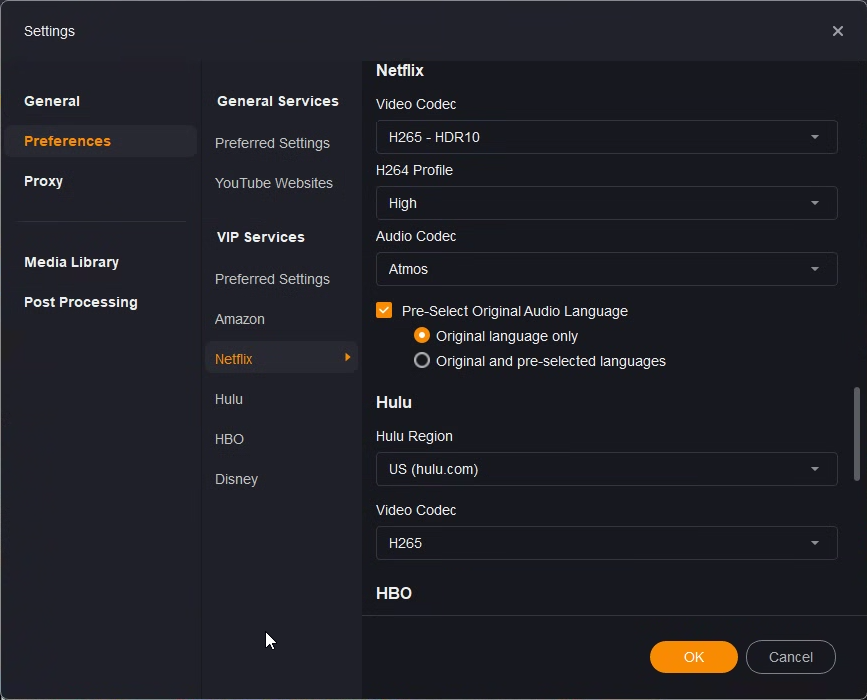Open the Proxy settings section

(x=44, y=181)
